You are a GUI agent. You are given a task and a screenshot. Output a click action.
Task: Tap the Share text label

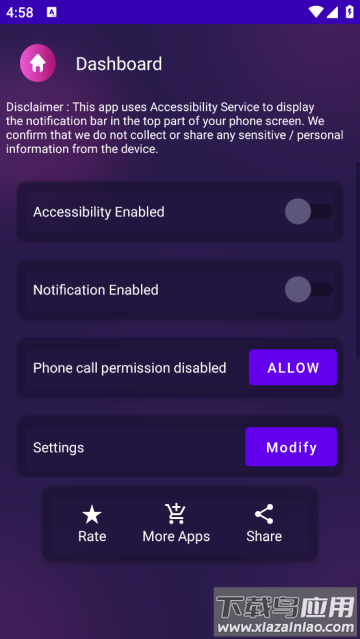tap(264, 536)
